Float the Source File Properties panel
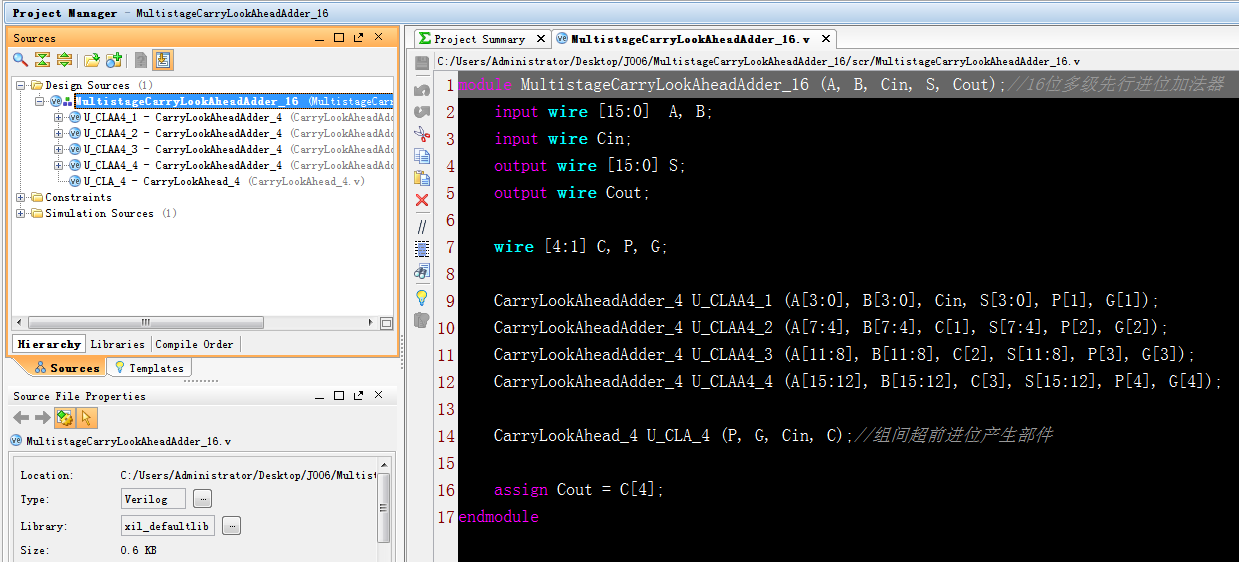1239x562 pixels. (359, 395)
